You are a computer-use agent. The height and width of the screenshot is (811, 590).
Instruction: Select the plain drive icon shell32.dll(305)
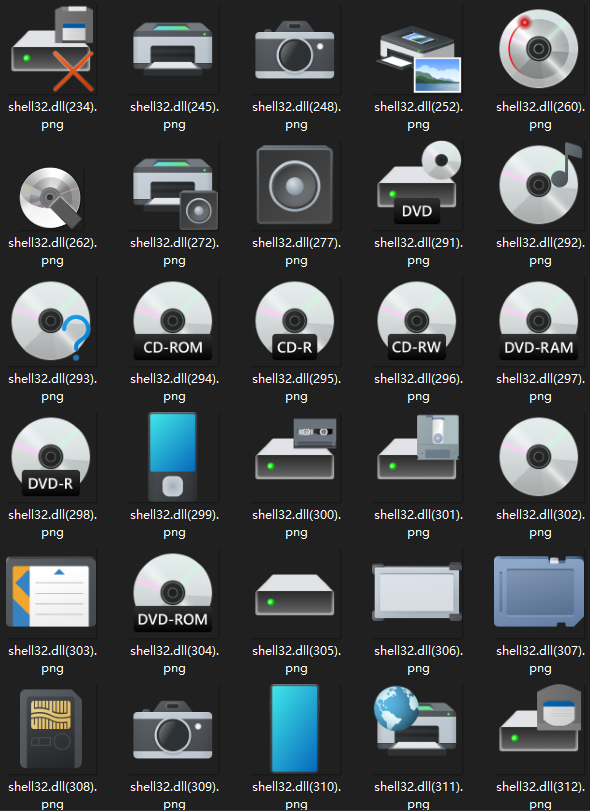[x=295, y=595]
